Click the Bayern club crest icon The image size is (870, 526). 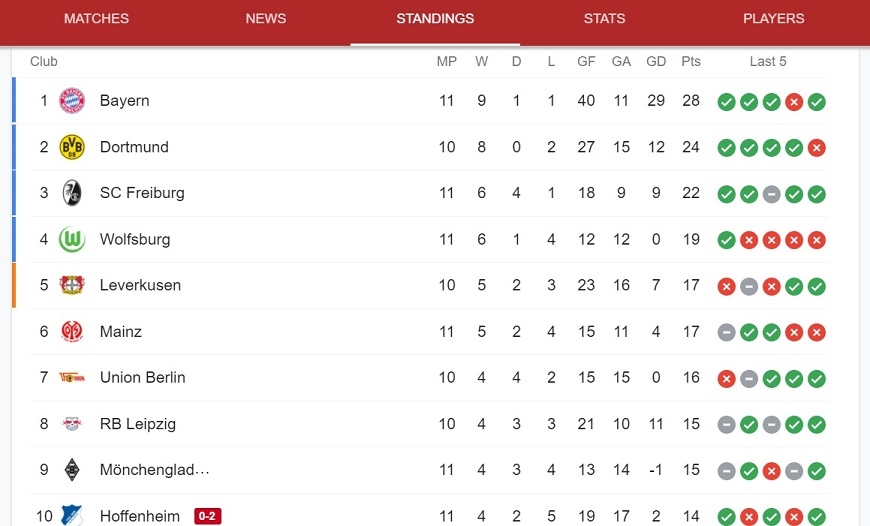[x=72, y=100]
